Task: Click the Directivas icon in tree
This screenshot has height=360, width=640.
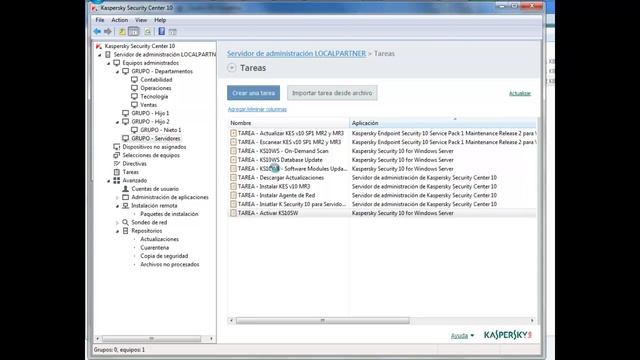Action: click(117, 164)
